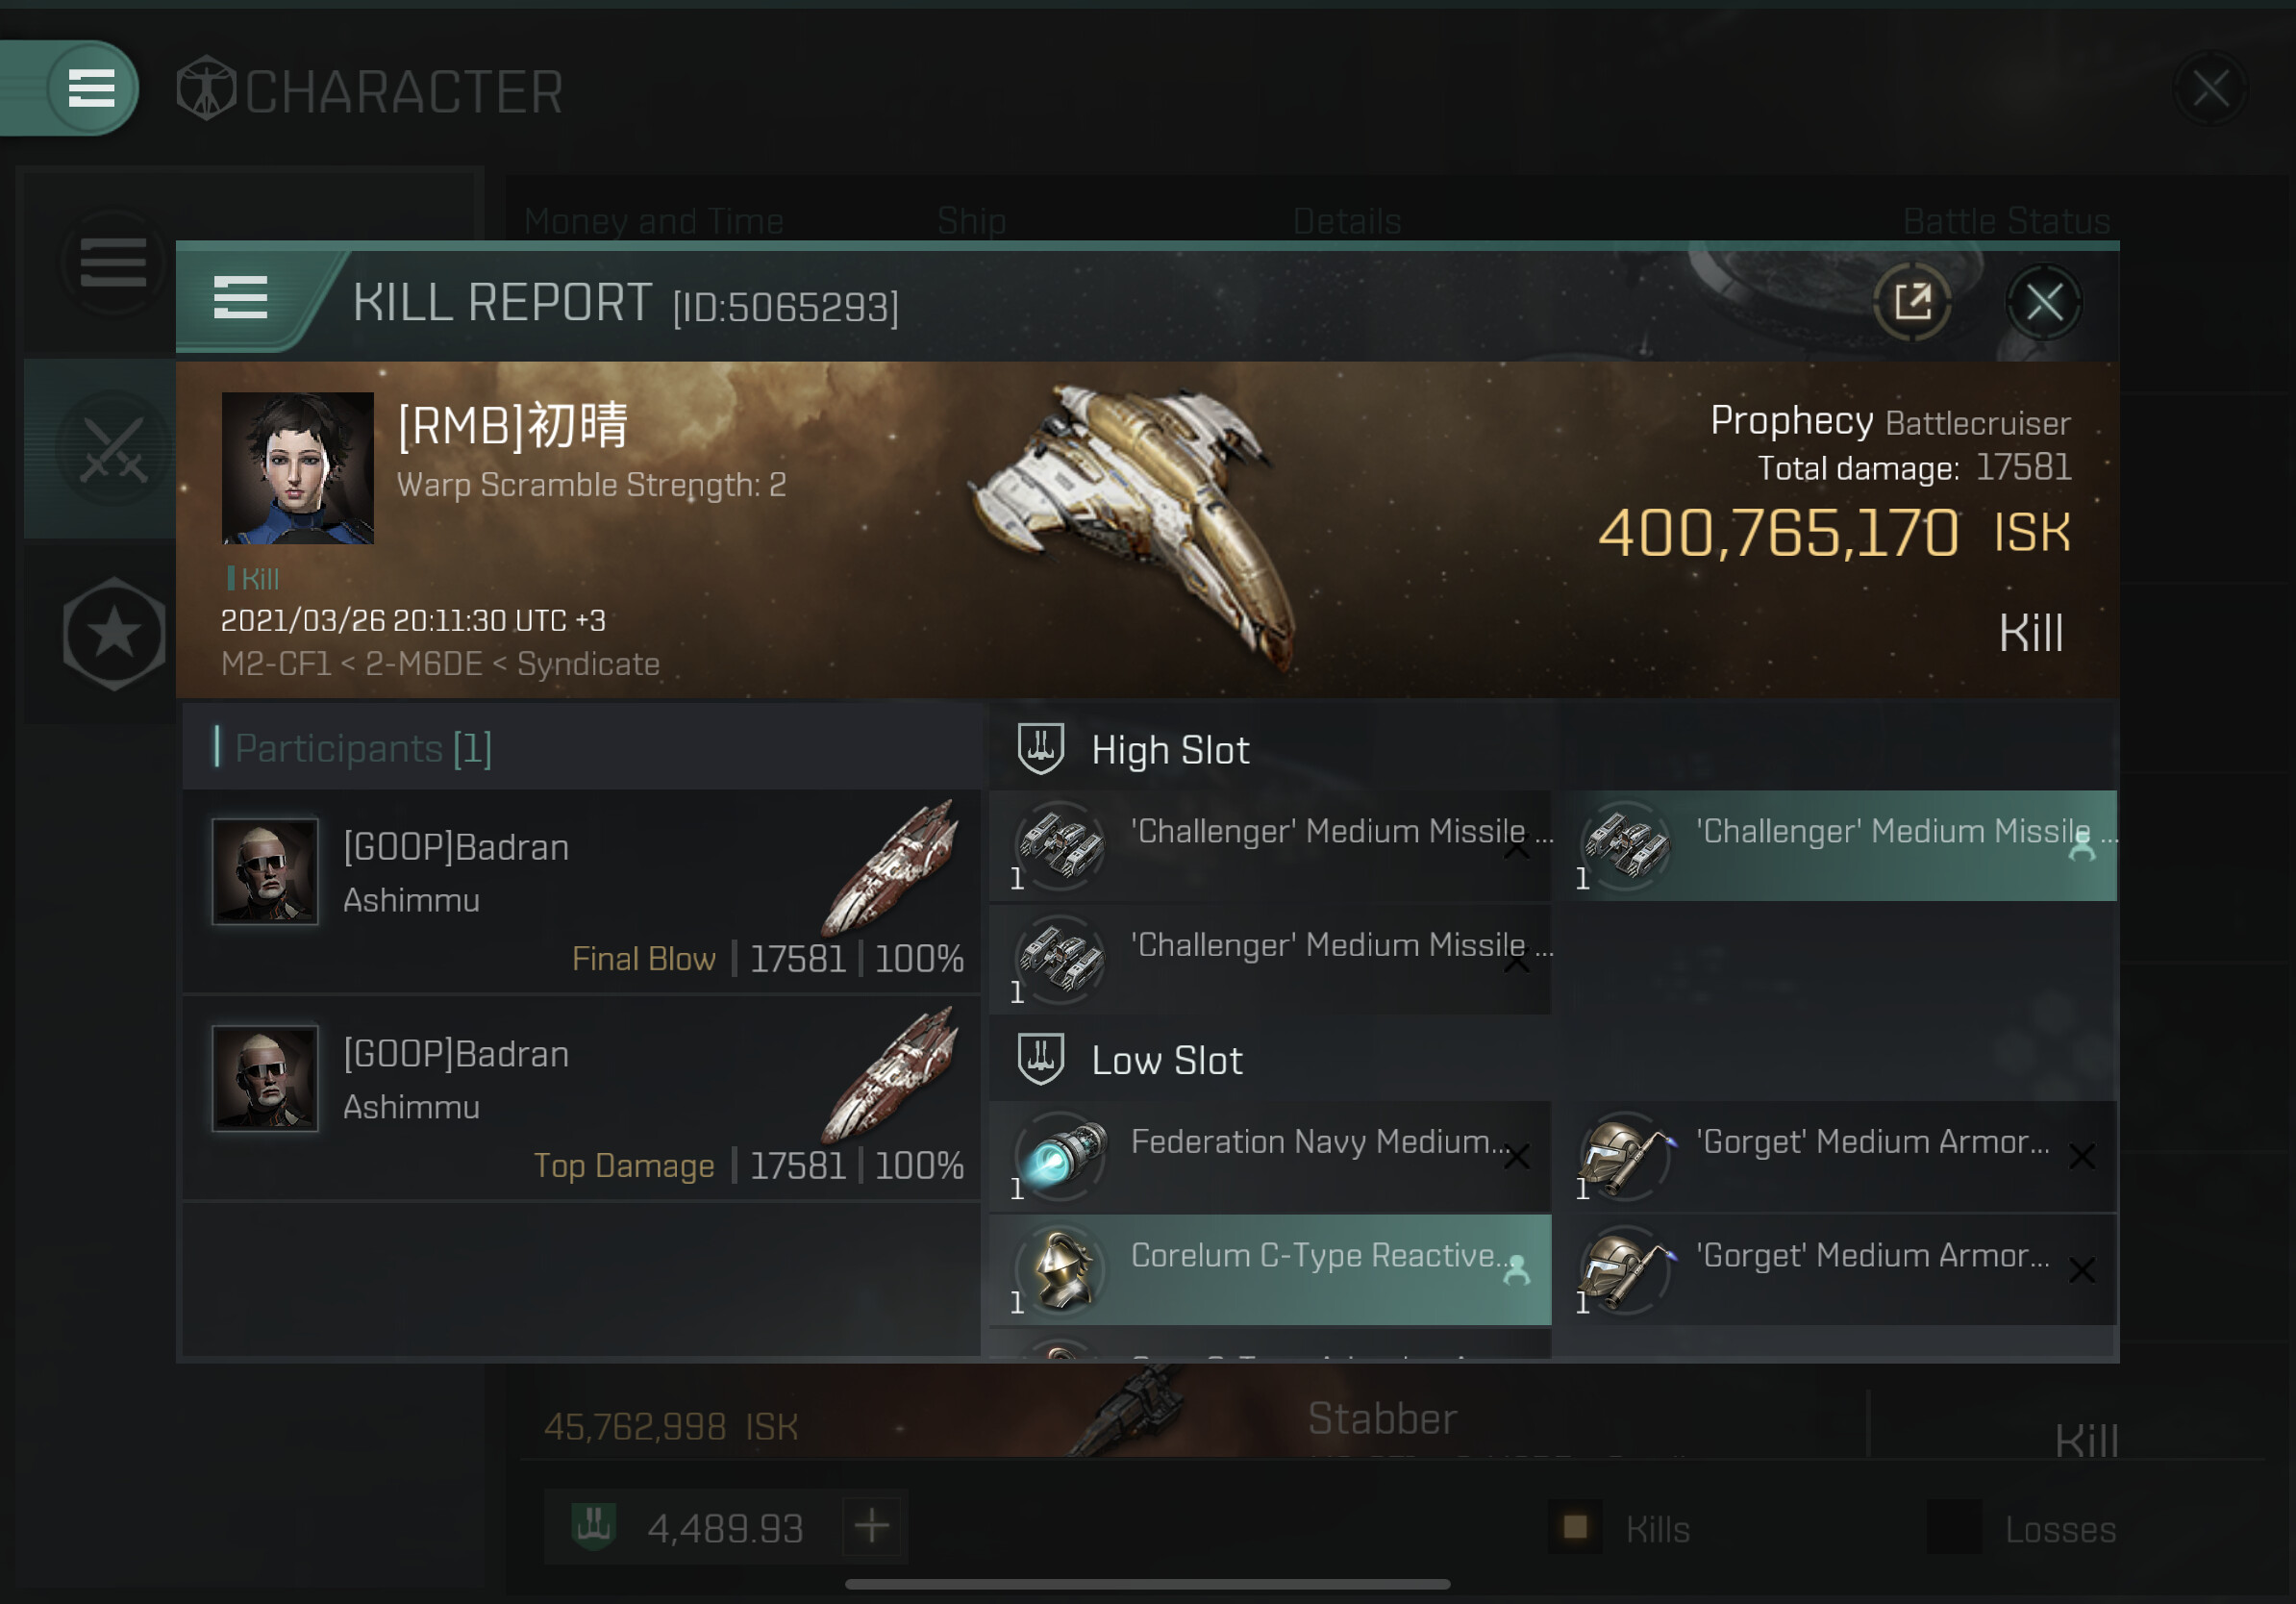Screen dimensions: 2296x1604
Task: Toggle the Kills filter checkbox
Action: (x=1575, y=1527)
